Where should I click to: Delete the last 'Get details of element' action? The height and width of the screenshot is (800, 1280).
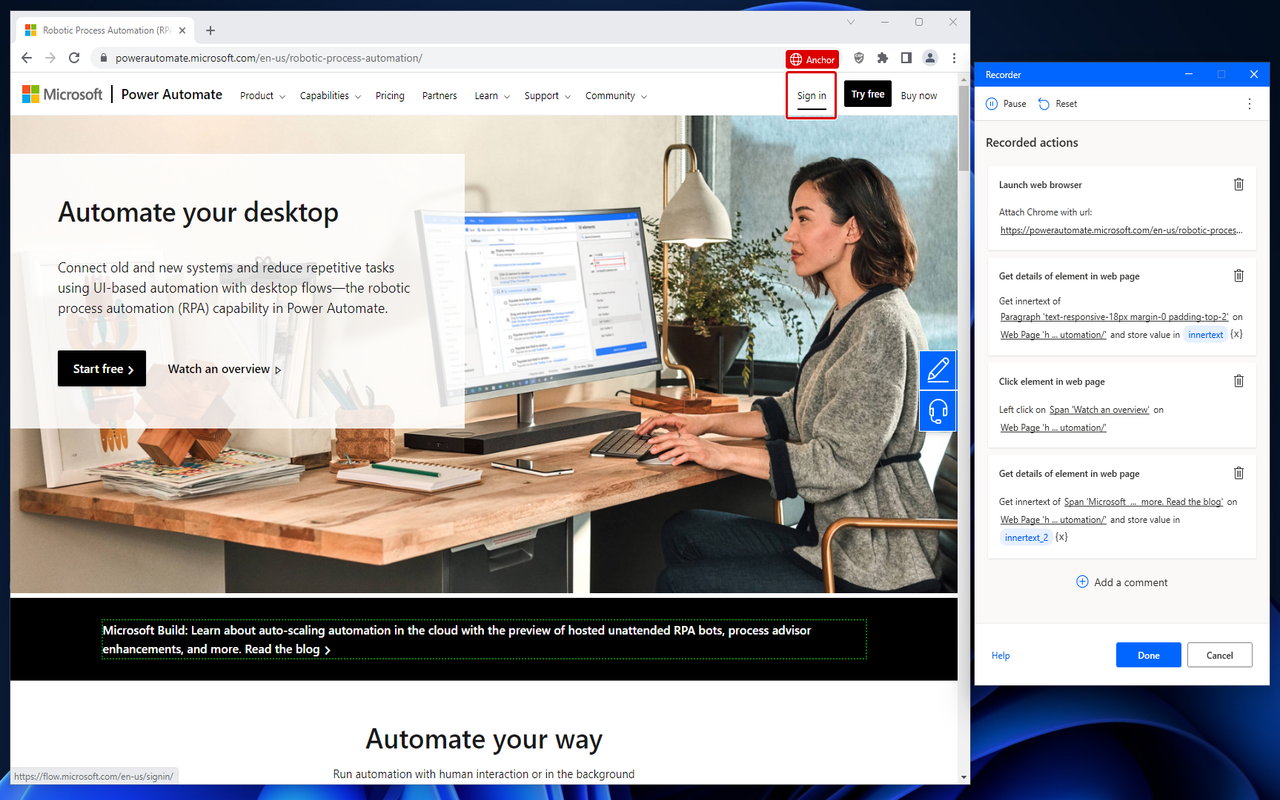pos(1238,472)
